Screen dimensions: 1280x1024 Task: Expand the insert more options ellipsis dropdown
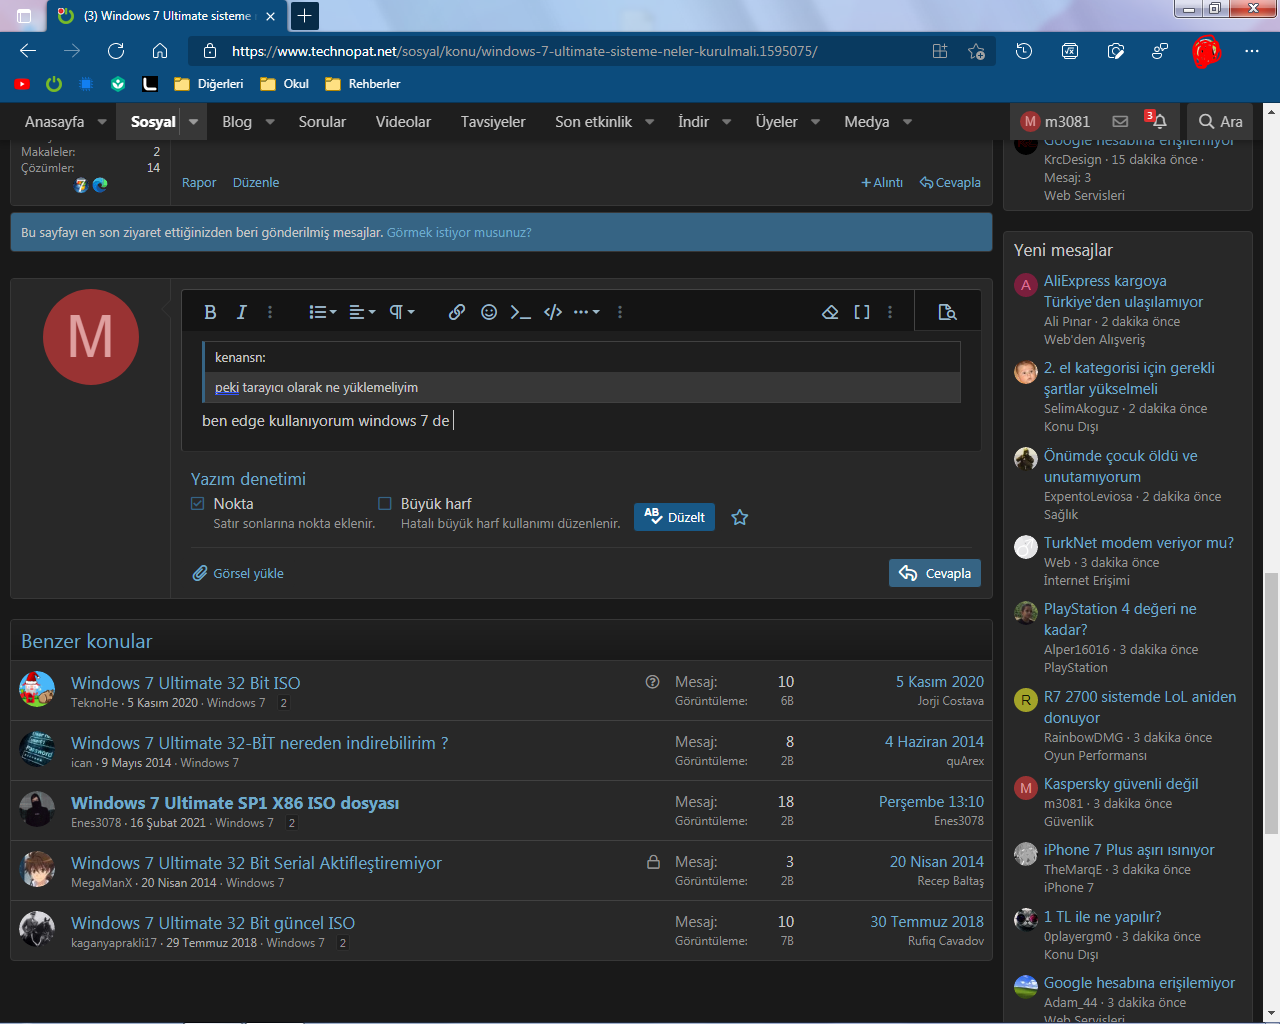pyautogui.click(x=587, y=312)
